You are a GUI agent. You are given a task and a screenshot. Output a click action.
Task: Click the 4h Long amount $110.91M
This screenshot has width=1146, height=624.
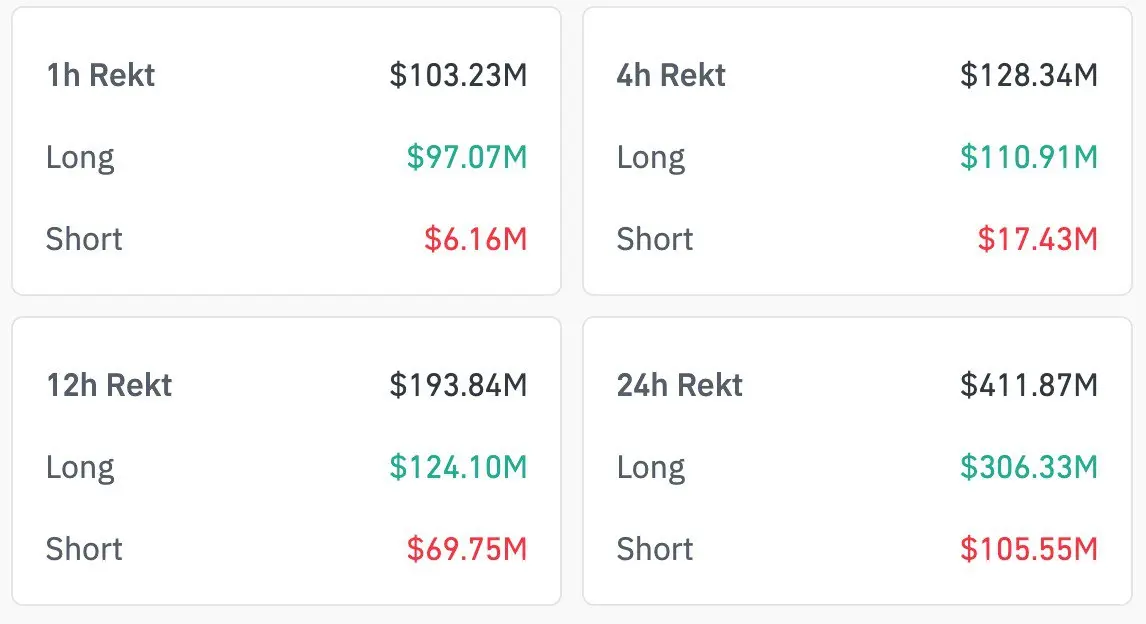click(x=1029, y=157)
